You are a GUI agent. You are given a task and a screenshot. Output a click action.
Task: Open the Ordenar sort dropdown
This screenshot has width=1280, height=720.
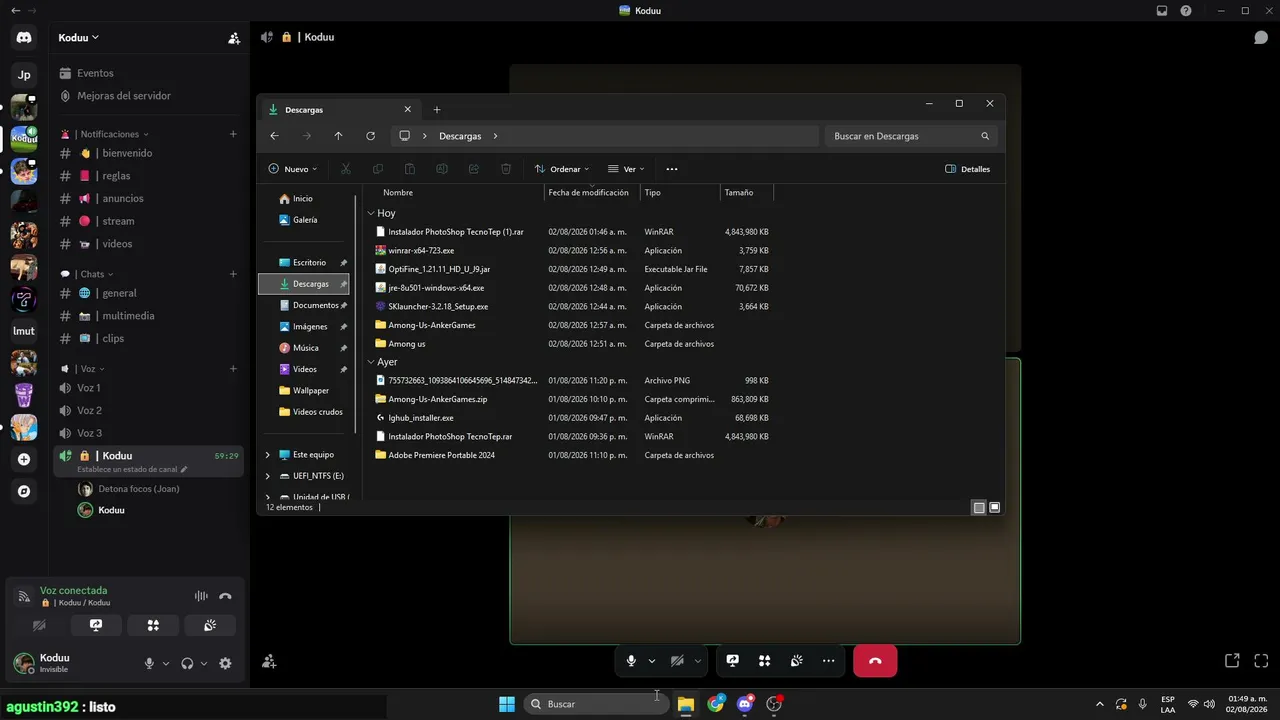click(562, 169)
